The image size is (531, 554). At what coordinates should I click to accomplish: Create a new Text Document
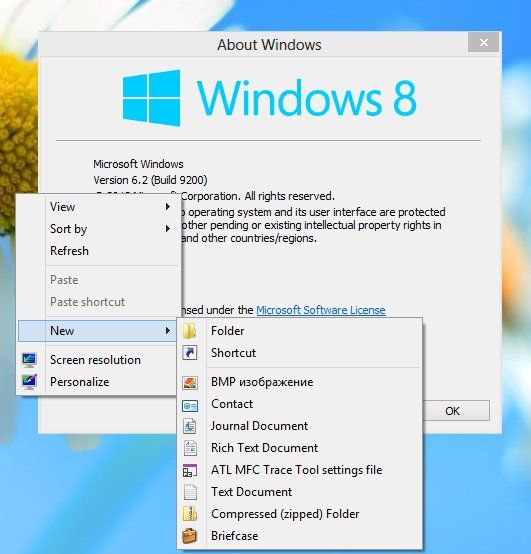(x=300, y=492)
